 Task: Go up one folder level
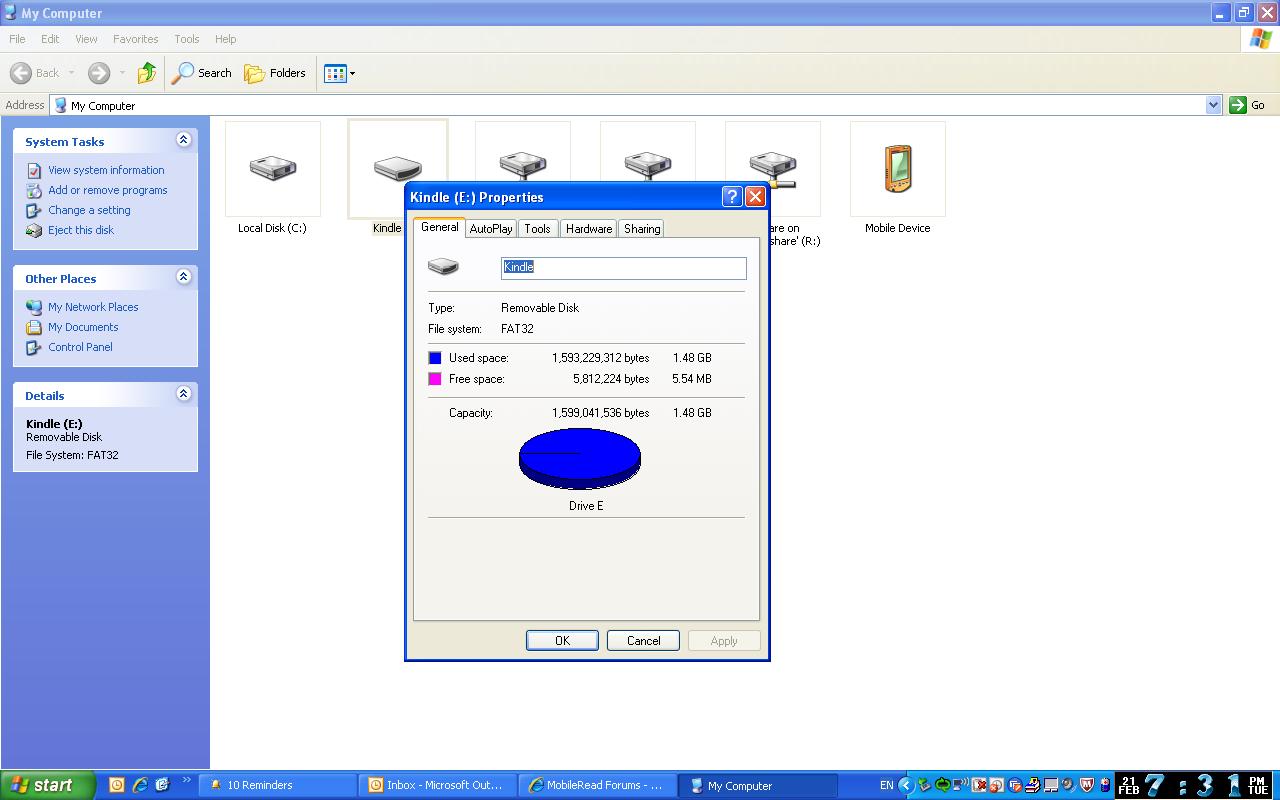[x=147, y=73]
